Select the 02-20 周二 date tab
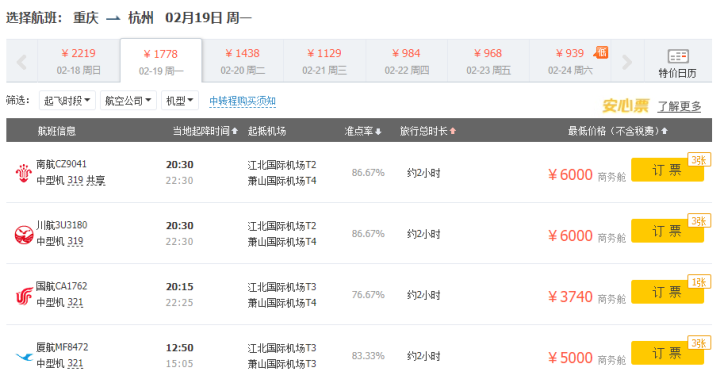This screenshot has height=379, width=720. pos(243,62)
